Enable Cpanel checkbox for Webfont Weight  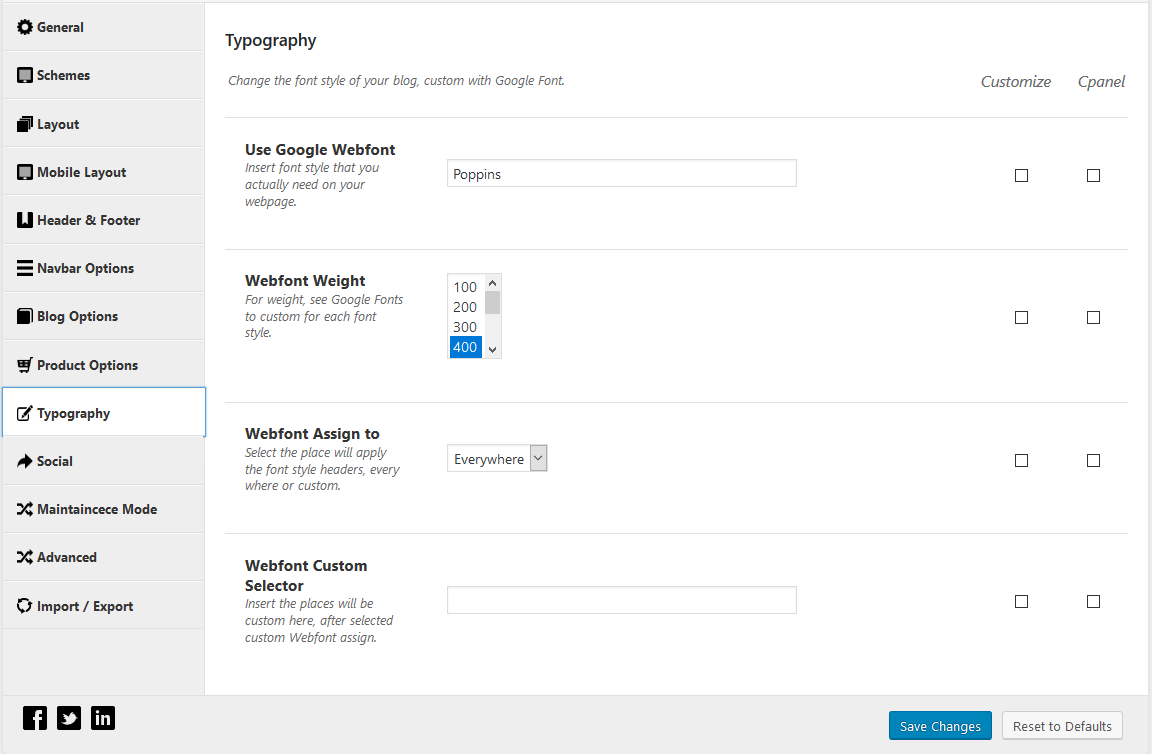tap(1093, 317)
